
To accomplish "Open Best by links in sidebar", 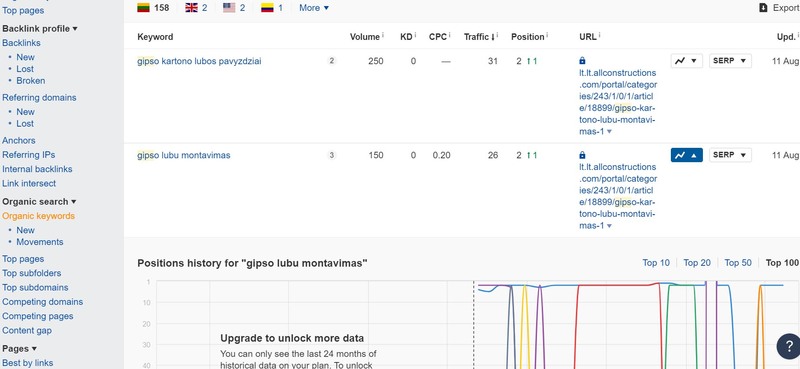I will [28, 363].
